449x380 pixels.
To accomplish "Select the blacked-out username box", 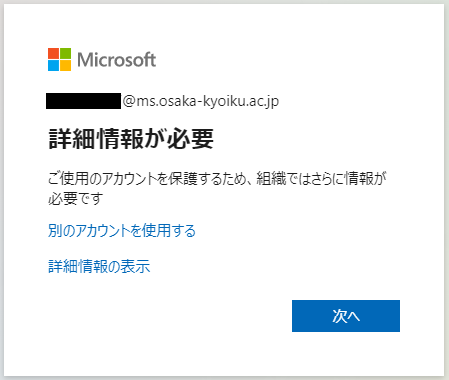I will click(83, 101).
